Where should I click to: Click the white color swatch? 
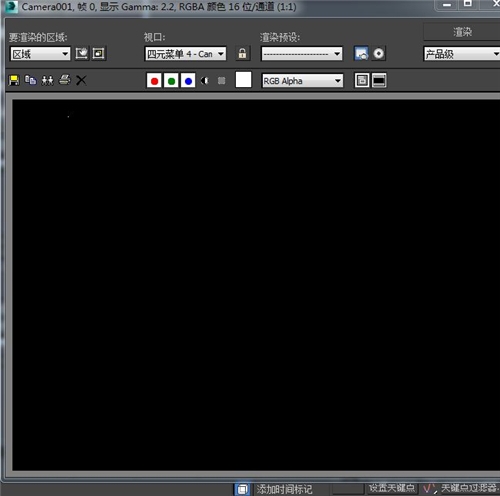click(x=243, y=80)
